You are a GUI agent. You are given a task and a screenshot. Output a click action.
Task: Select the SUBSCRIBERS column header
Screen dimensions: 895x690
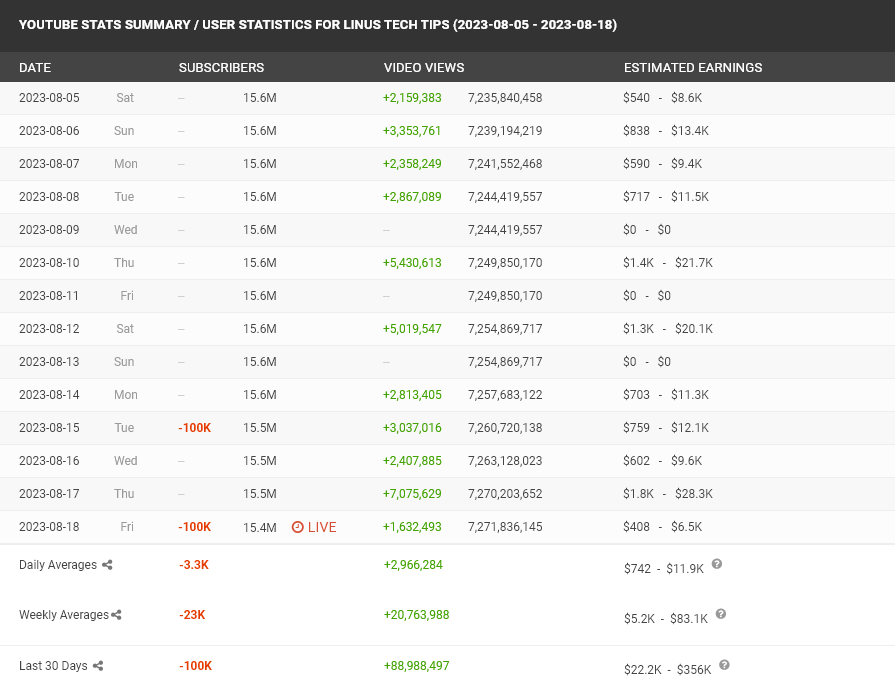click(x=221, y=67)
